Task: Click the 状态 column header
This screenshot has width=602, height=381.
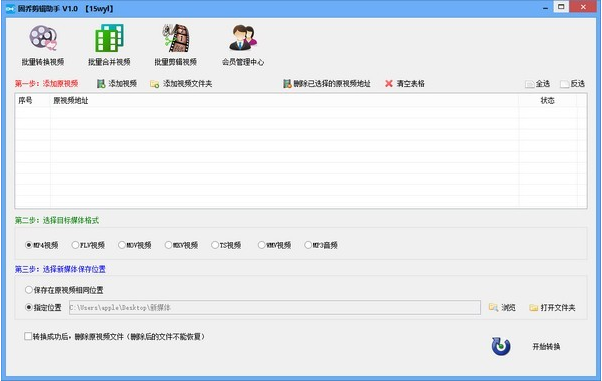Action: click(x=547, y=101)
